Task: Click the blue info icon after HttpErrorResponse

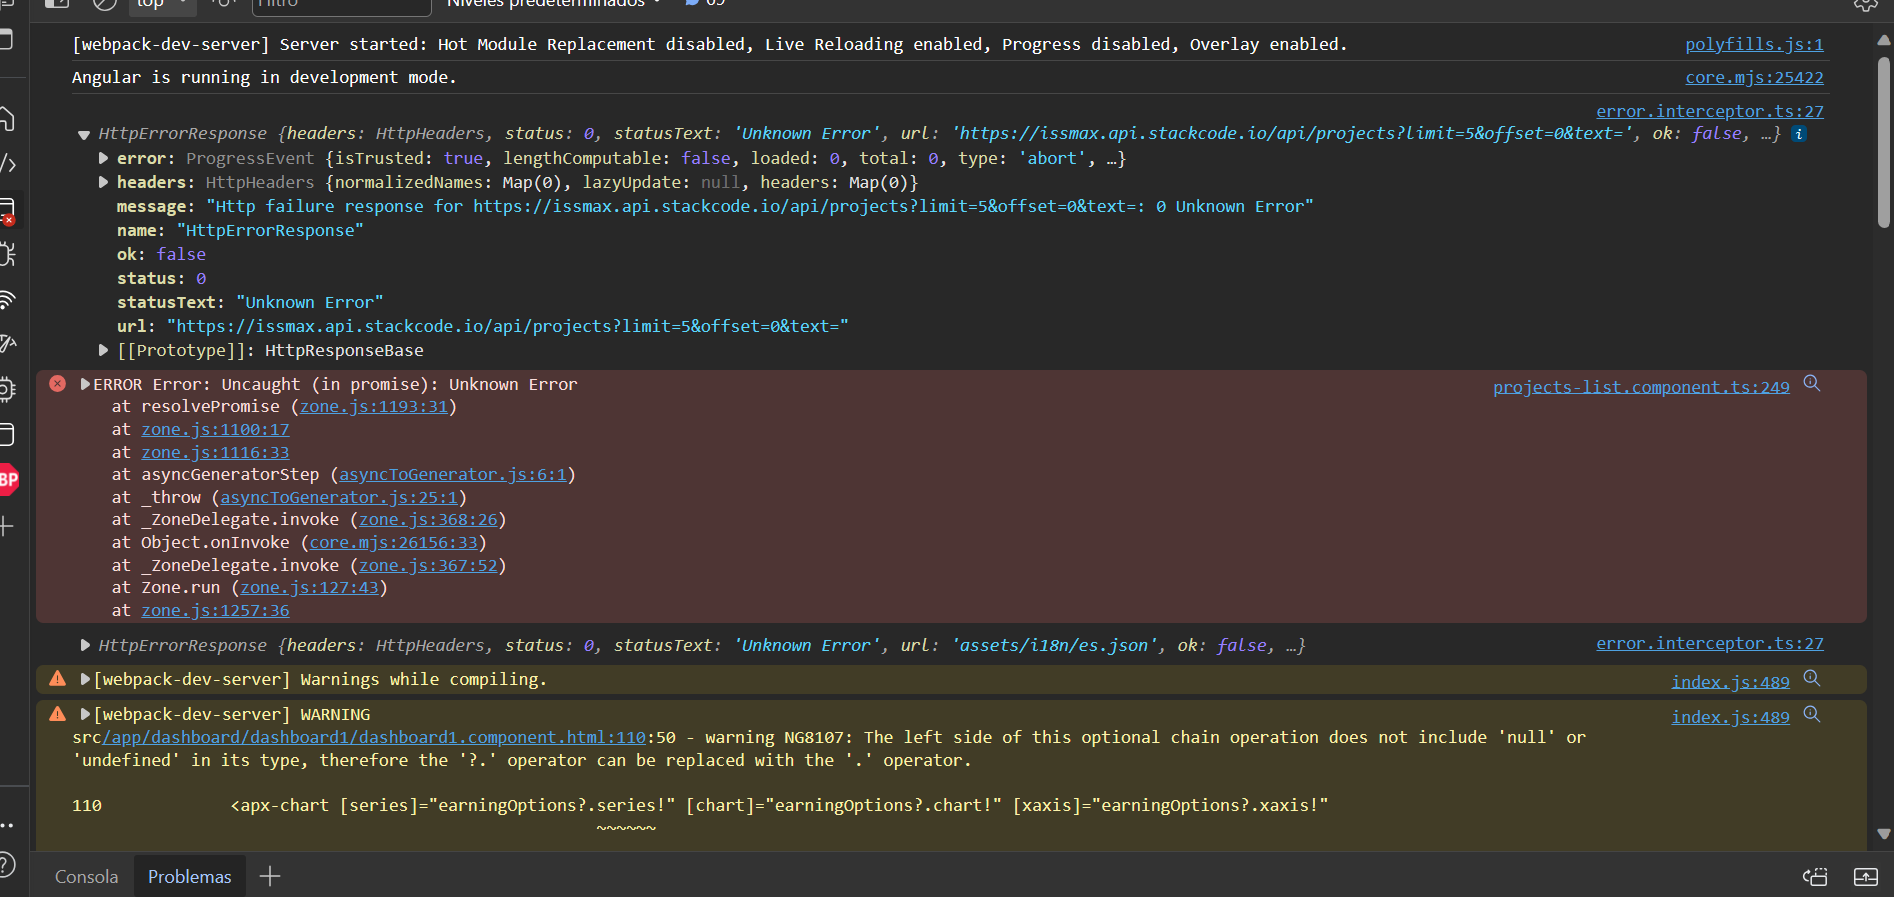Action: pos(1799,134)
